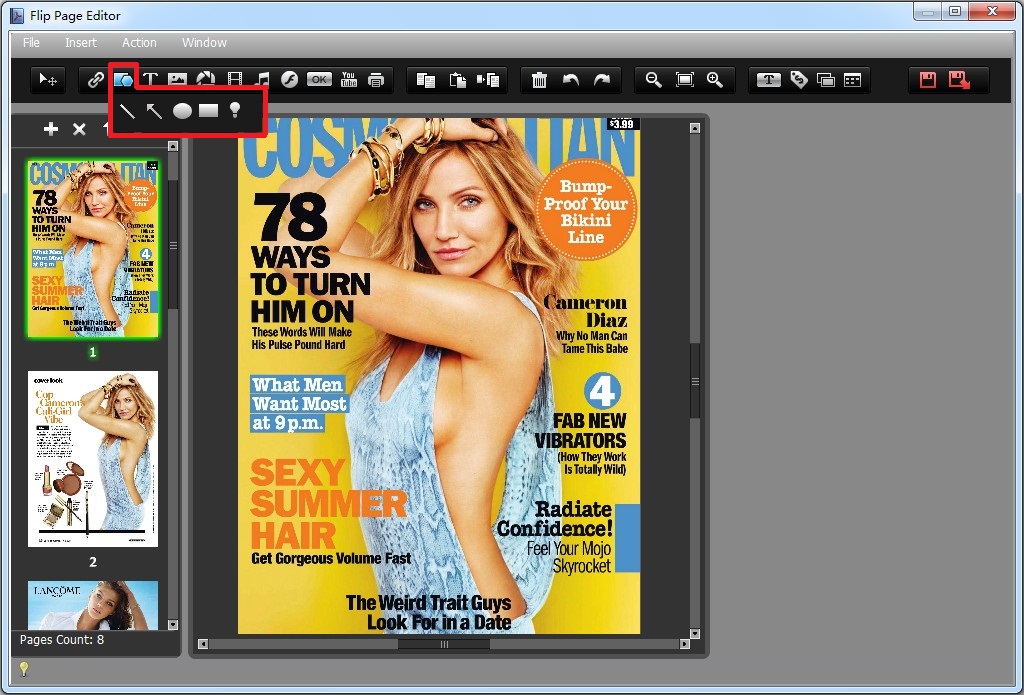Image resolution: width=1024 pixels, height=695 pixels.
Task: Save the project with the red floppy icon
Action: coord(928,80)
